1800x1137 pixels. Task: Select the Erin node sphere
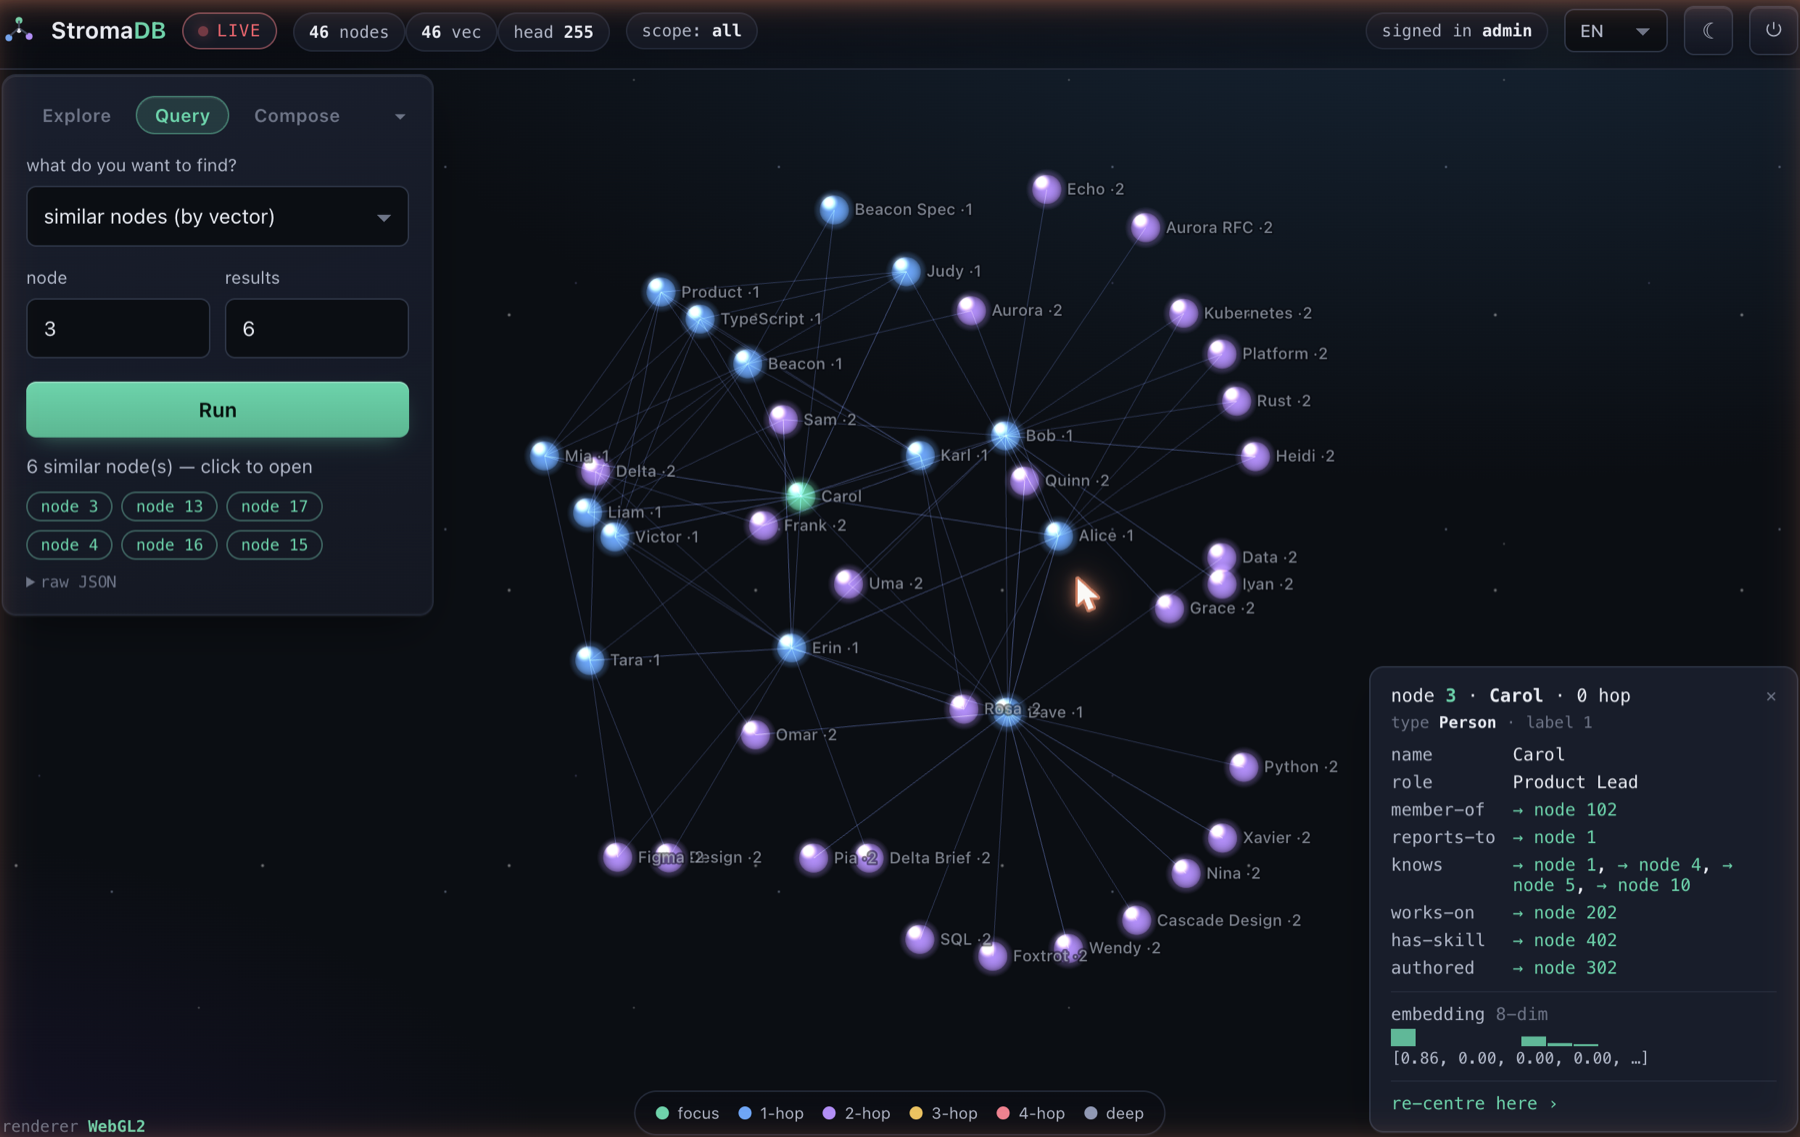[x=791, y=647]
